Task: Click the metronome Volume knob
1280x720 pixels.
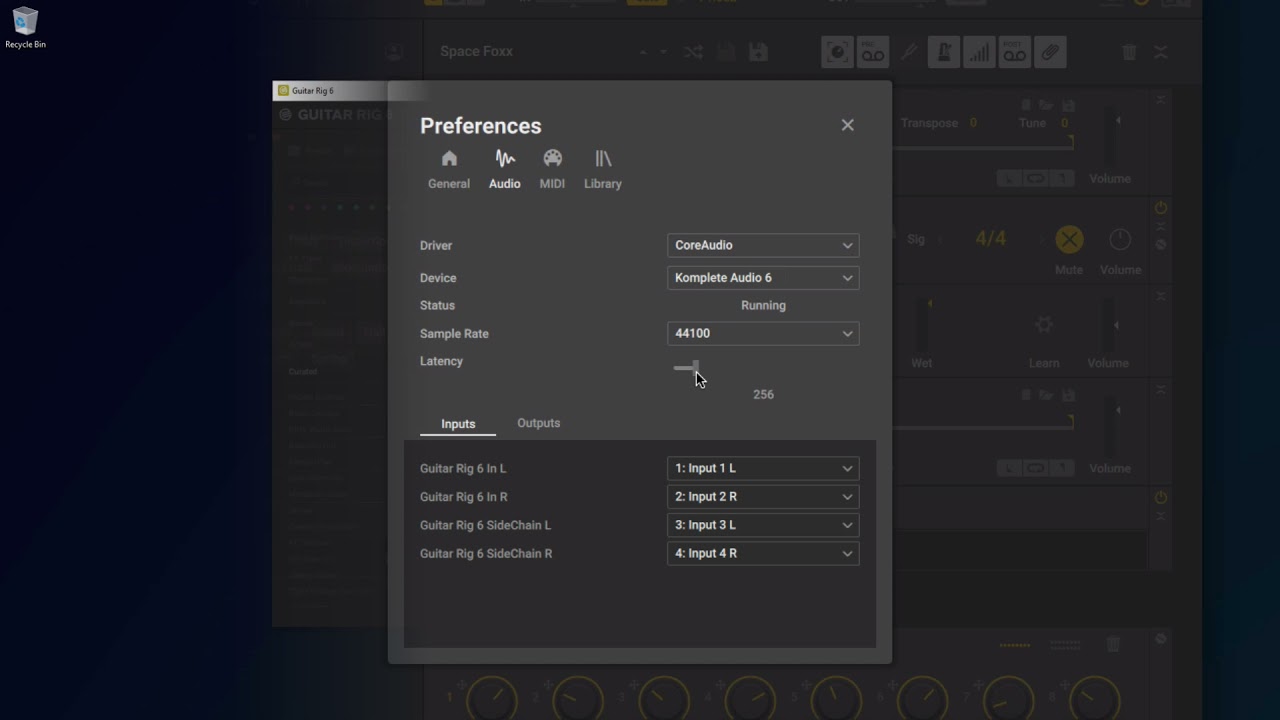Action: pos(1120,239)
